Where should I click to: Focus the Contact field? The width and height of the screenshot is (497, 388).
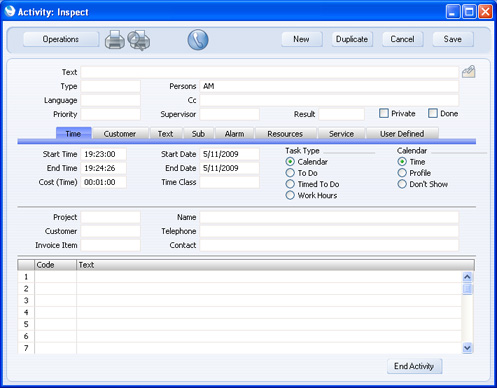329,245
